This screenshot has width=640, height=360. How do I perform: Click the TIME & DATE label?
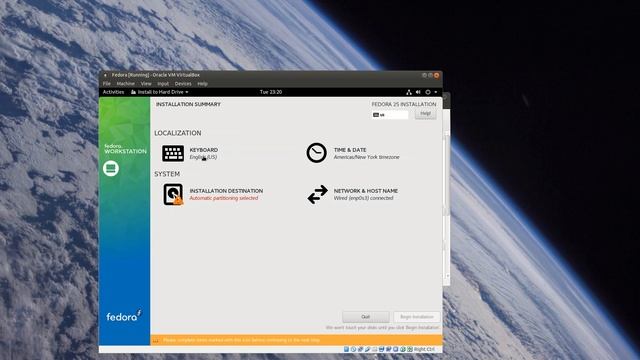(x=350, y=150)
